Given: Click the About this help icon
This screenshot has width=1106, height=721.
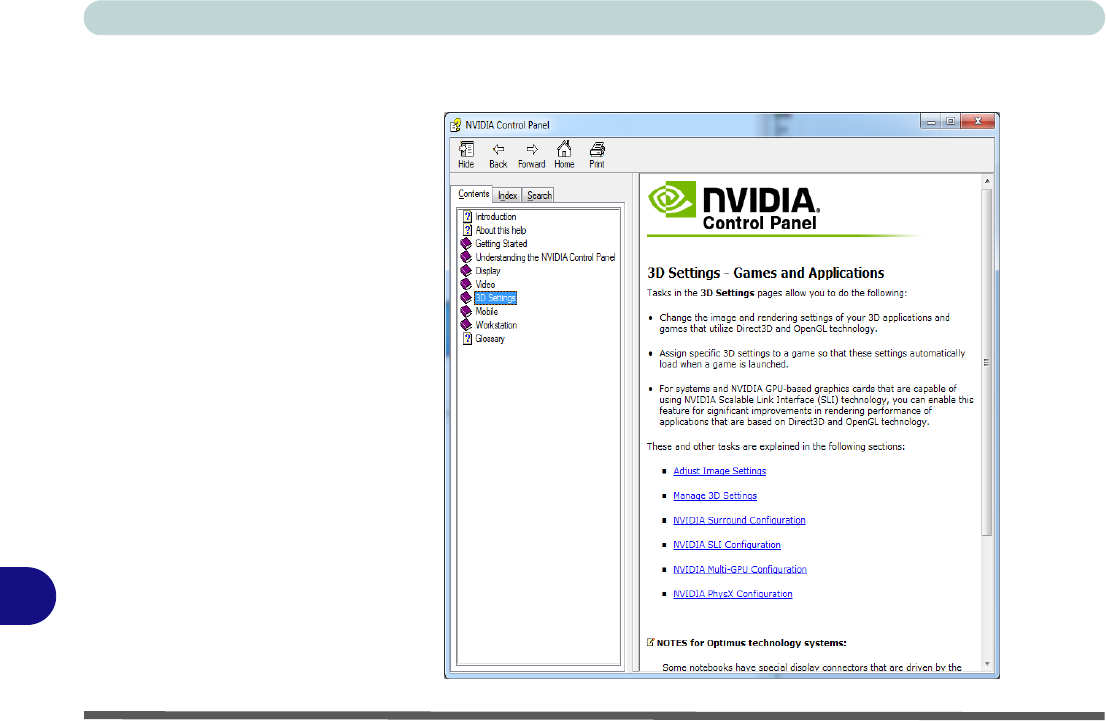Looking at the screenshot, I should tap(466, 230).
